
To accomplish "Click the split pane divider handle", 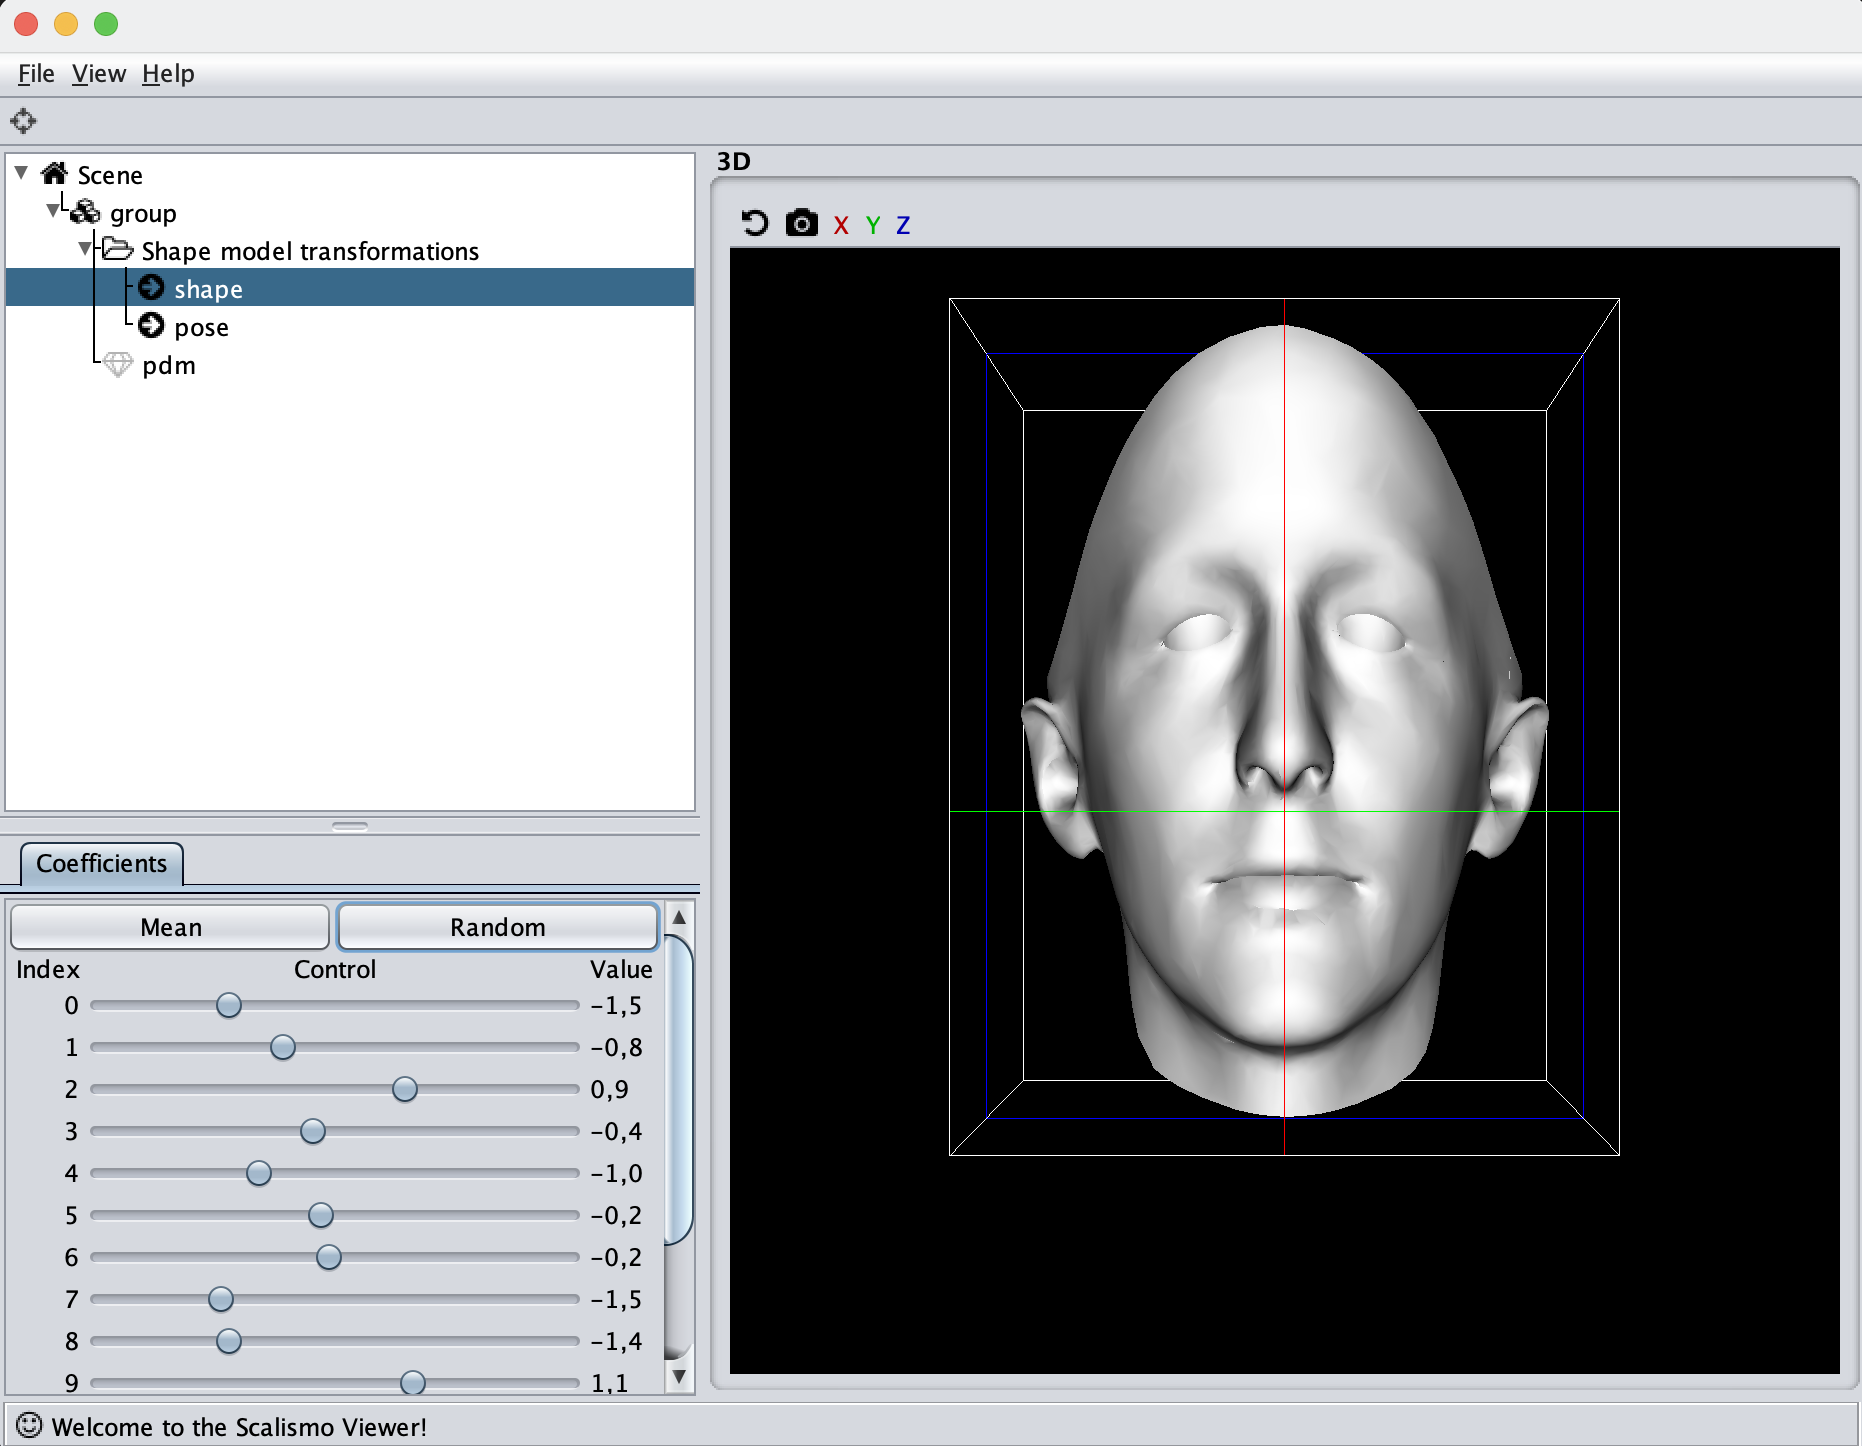I will click(350, 826).
